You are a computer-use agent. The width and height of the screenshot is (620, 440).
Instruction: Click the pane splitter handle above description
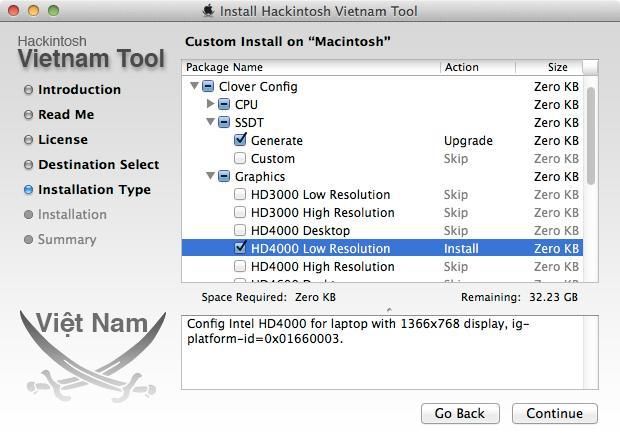[389, 310]
